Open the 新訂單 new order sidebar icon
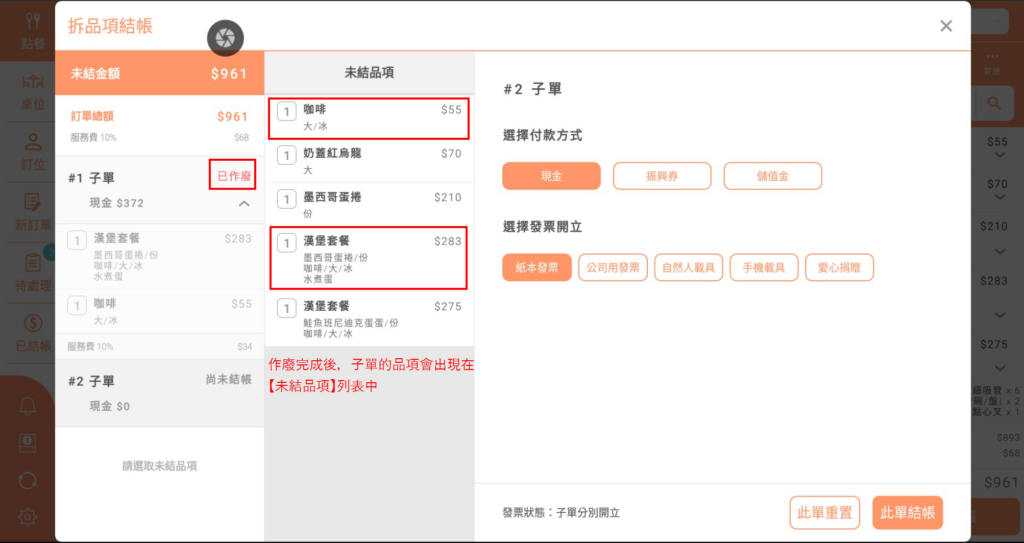This screenshot has width=1024, height=543. tap(32, 210)
